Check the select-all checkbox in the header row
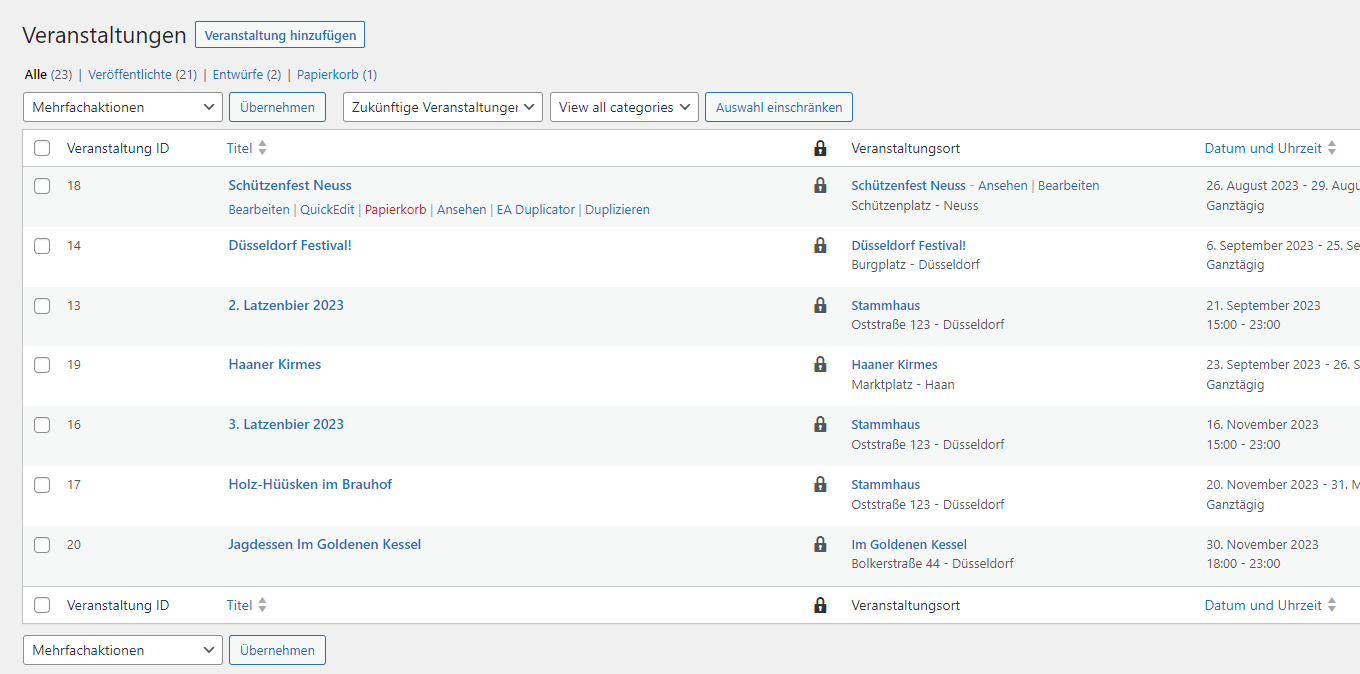The width and height of the screenshot is (1360, 674). pyautogui.click(x=42, y=147)
